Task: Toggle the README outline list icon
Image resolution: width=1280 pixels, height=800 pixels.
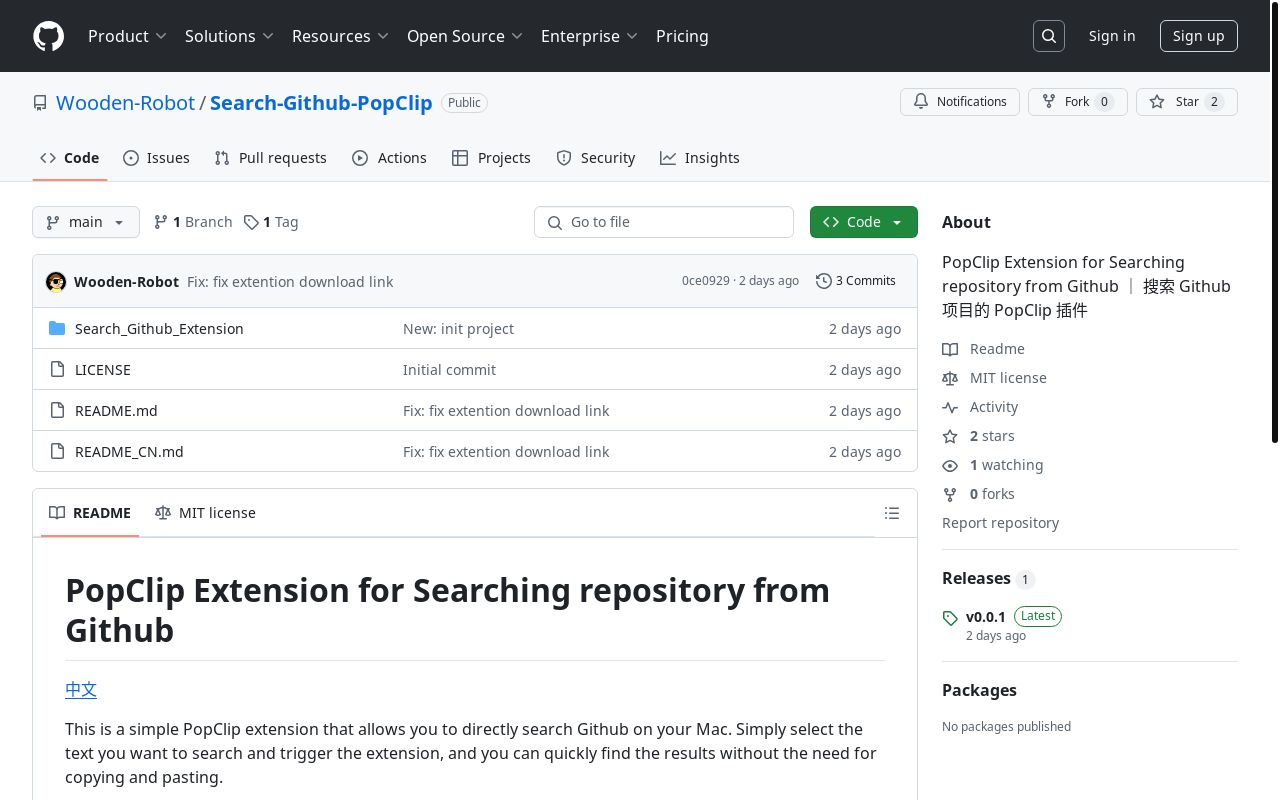Action: click(x=891, y=513)
